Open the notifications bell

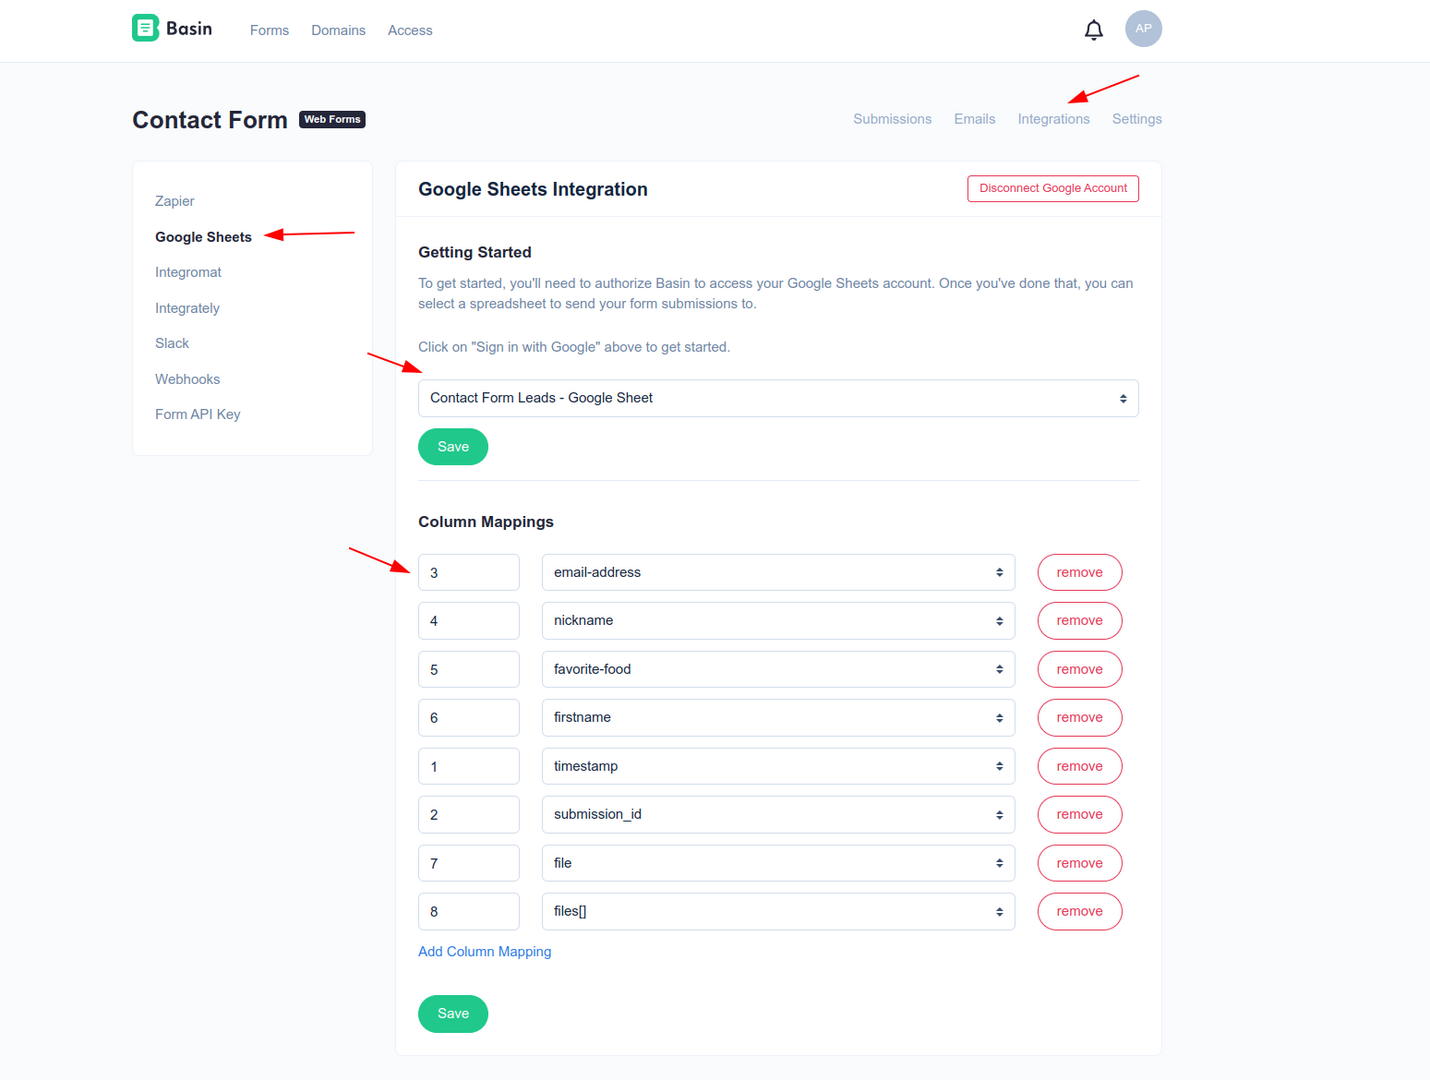point(1094,30)
